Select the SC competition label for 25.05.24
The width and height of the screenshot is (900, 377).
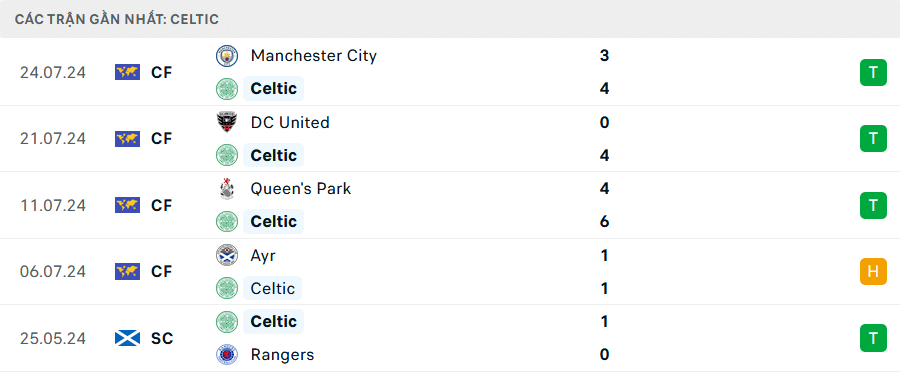[162, 339]
